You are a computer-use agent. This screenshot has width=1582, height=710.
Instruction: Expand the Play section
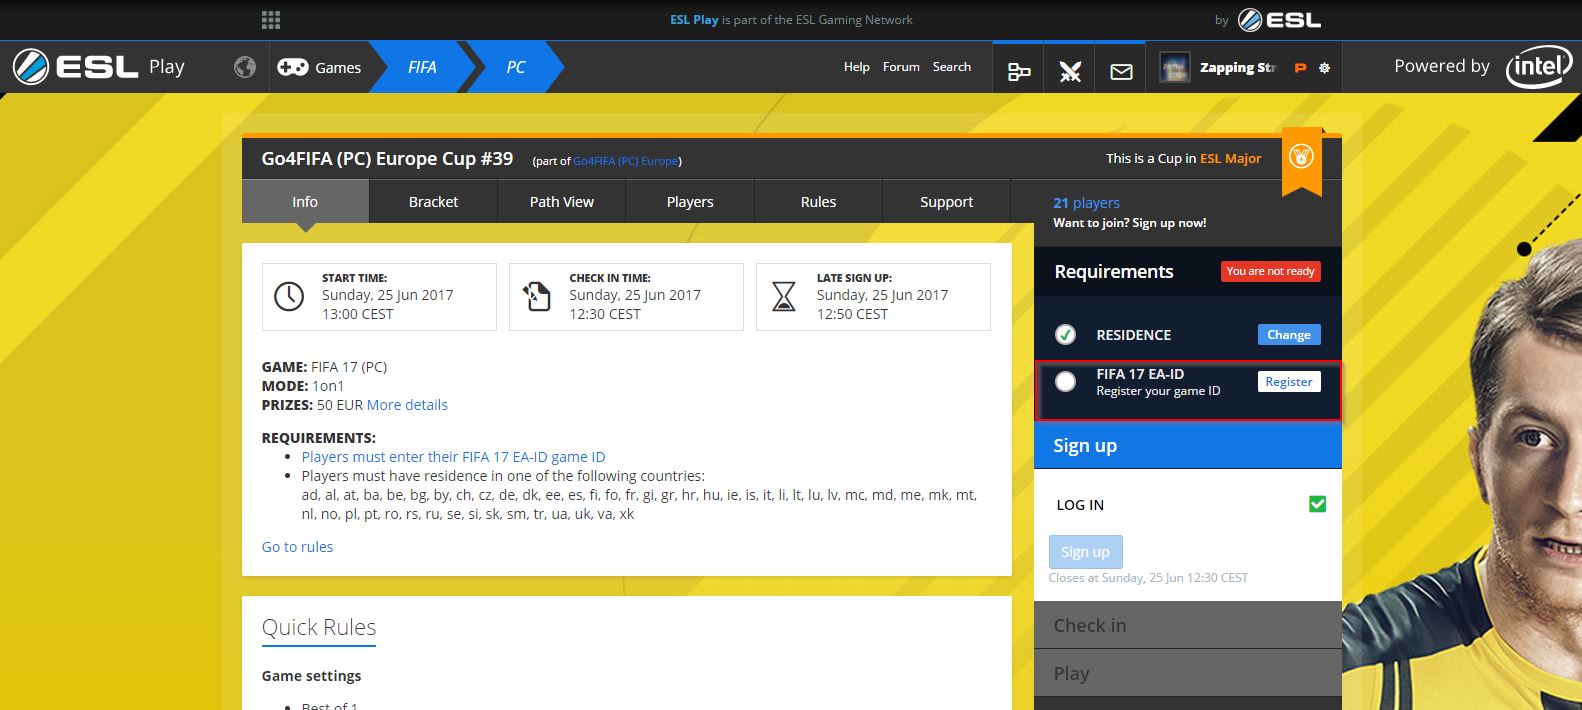(1188, 673)
